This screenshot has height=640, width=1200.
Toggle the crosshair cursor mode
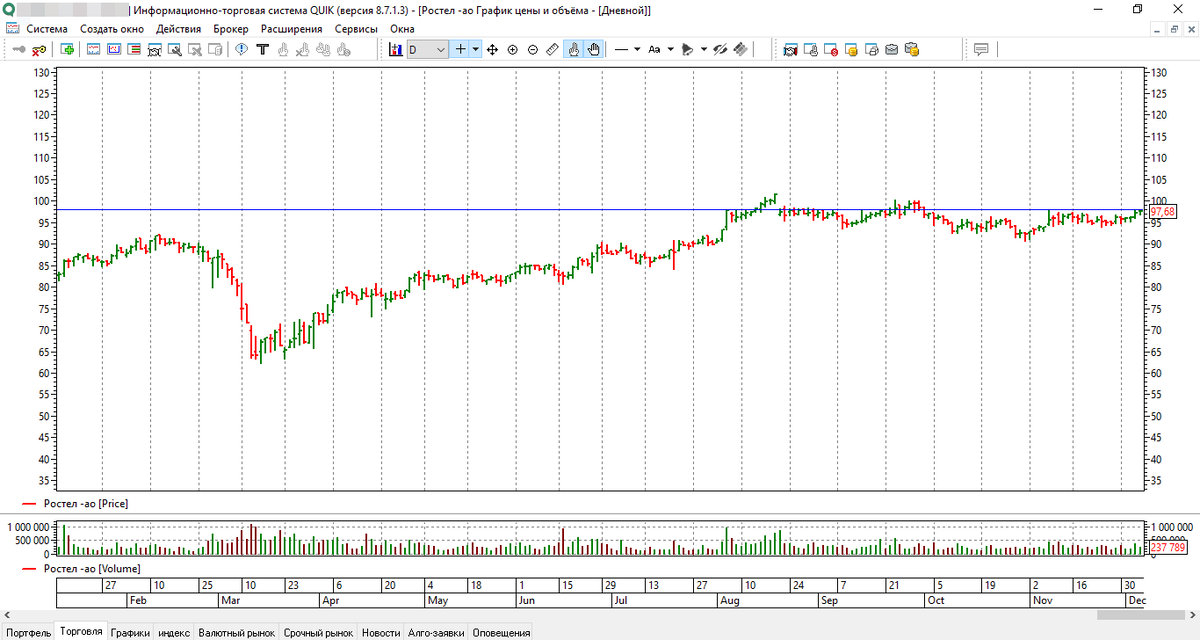pyautogui.click(x=461, y=49)
